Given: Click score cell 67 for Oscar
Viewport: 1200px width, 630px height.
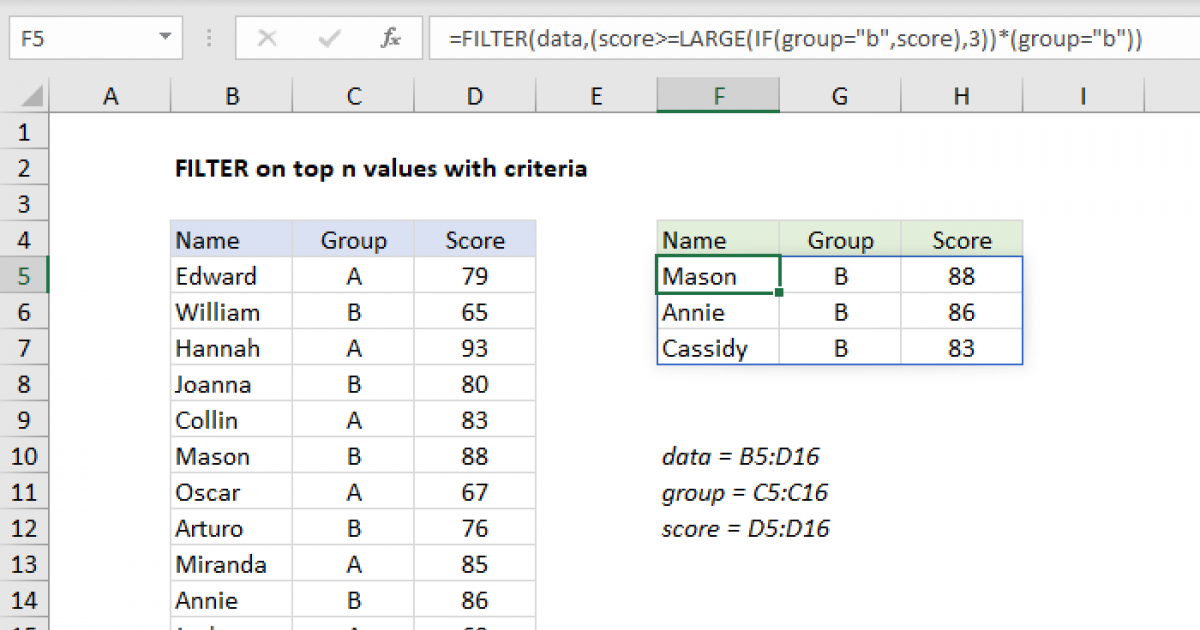Looking at the screenshot, I should coord(475,492).
